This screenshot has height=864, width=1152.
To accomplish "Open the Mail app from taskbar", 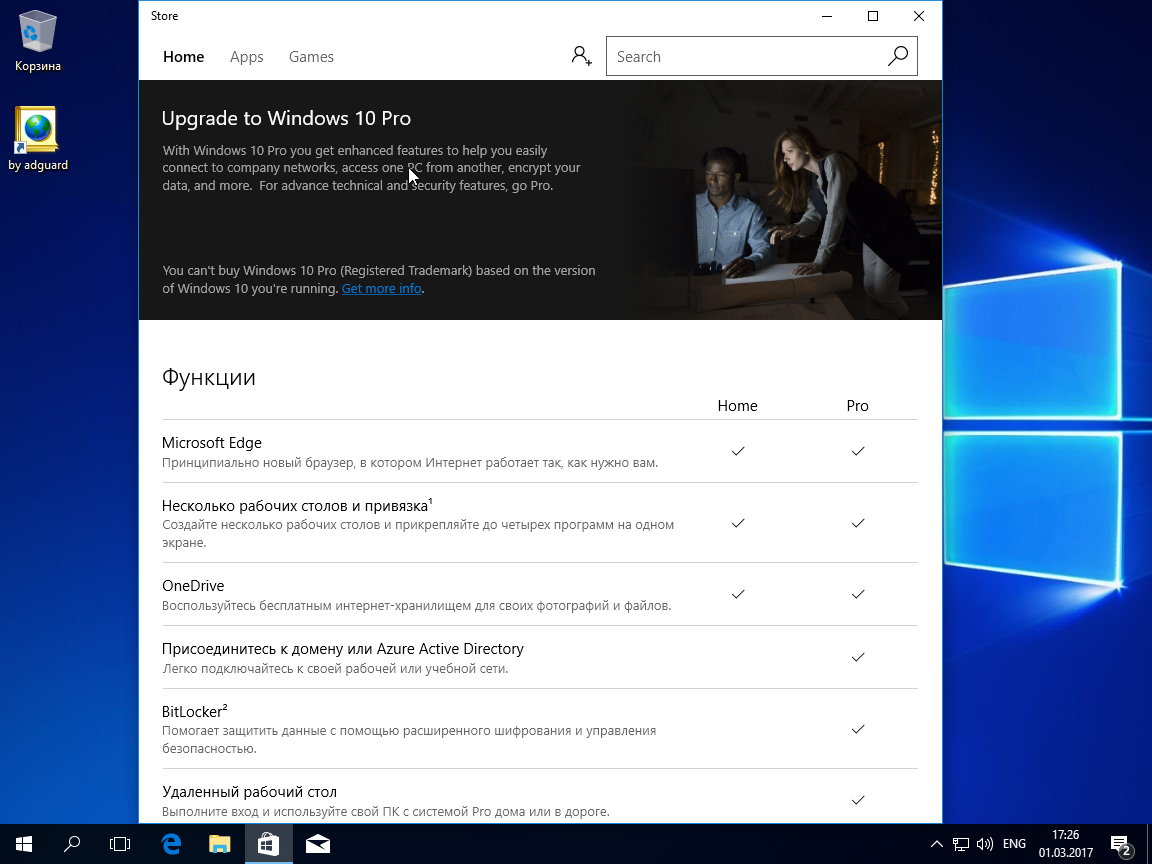I will [317, 844].
